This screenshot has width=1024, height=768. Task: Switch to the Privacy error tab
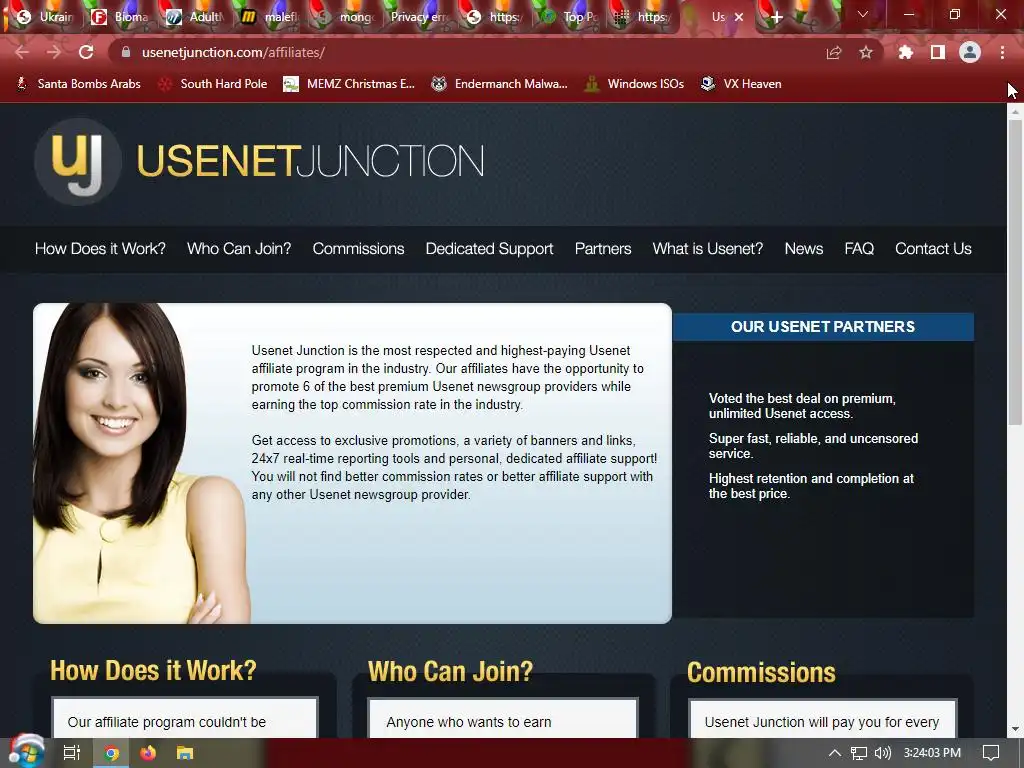coord(418,17)
